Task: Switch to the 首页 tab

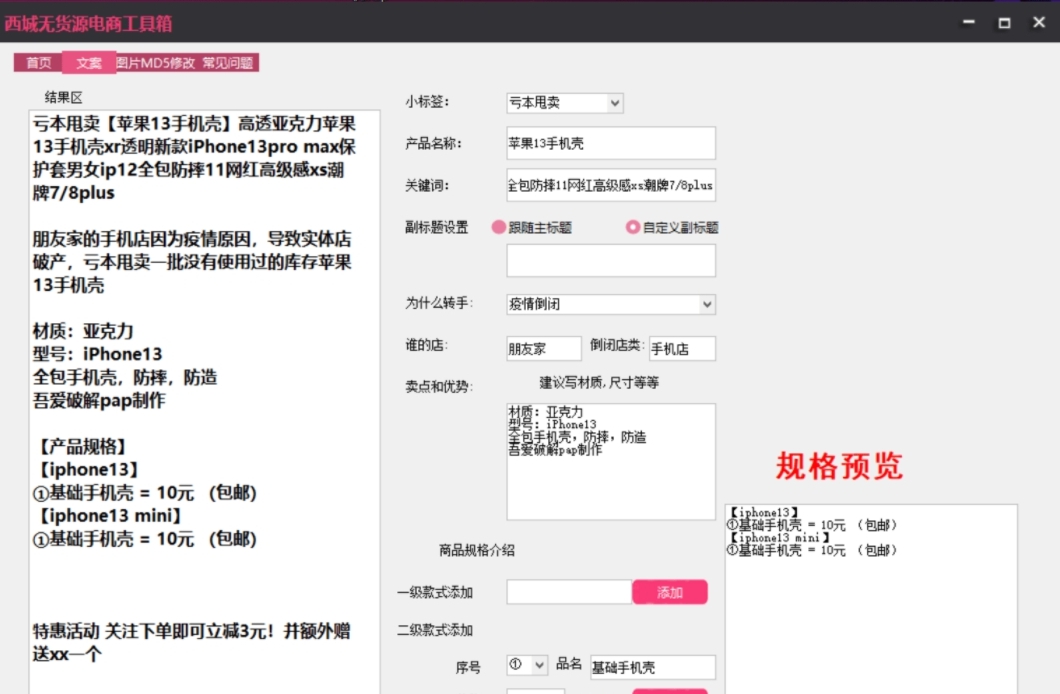Action: [38, 63]
